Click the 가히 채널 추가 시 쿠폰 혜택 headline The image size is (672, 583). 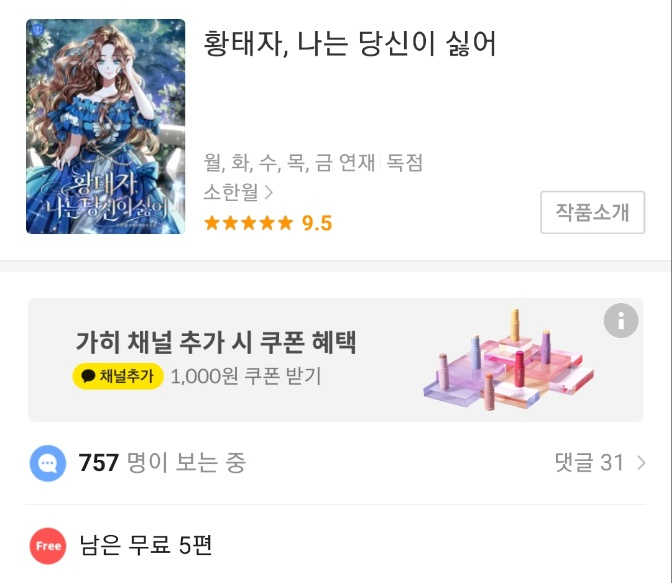click(216, 342)
